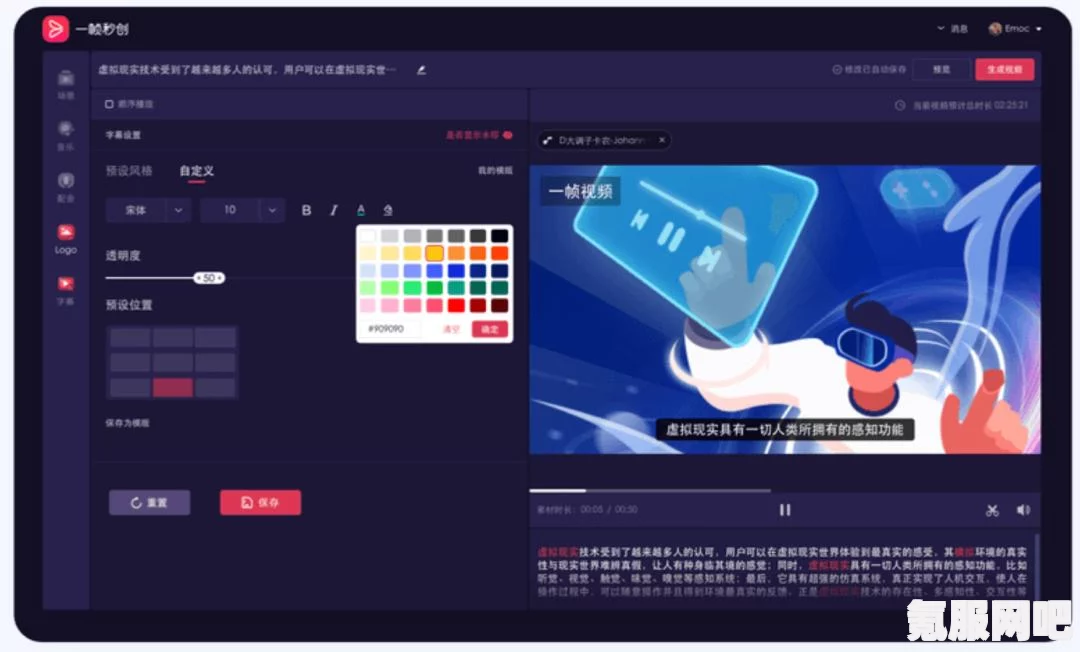The image size is (1080, 652).
Task: Pick the white color swatch
Action: pos(368,236)
